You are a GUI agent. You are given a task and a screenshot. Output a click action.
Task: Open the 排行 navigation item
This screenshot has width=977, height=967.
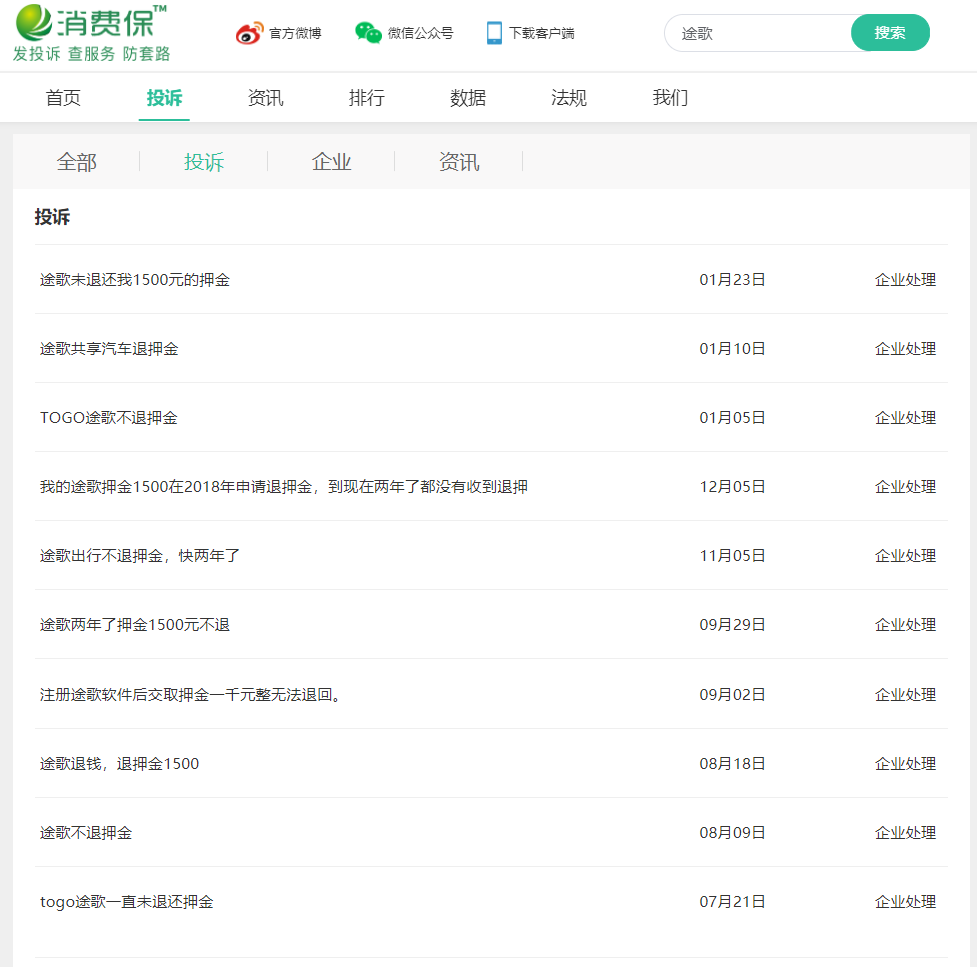pos(366,98)
